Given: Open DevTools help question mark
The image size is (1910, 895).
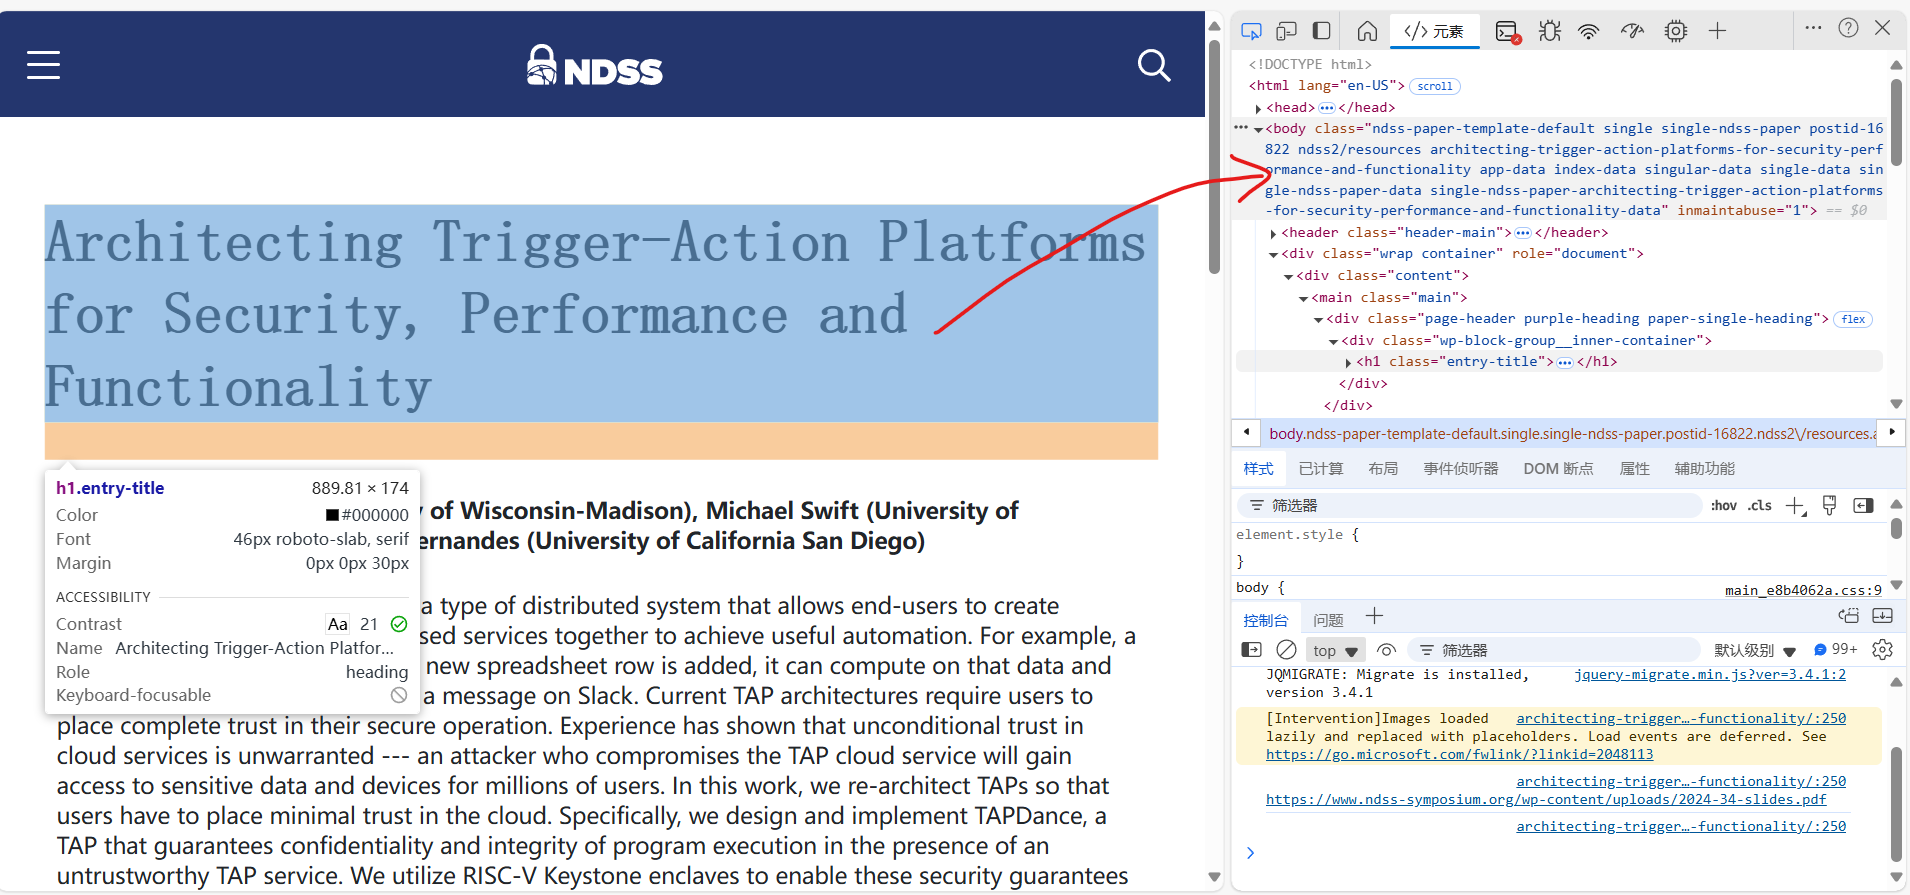Looking at the screenshot, I should (x=1848, y=28).
